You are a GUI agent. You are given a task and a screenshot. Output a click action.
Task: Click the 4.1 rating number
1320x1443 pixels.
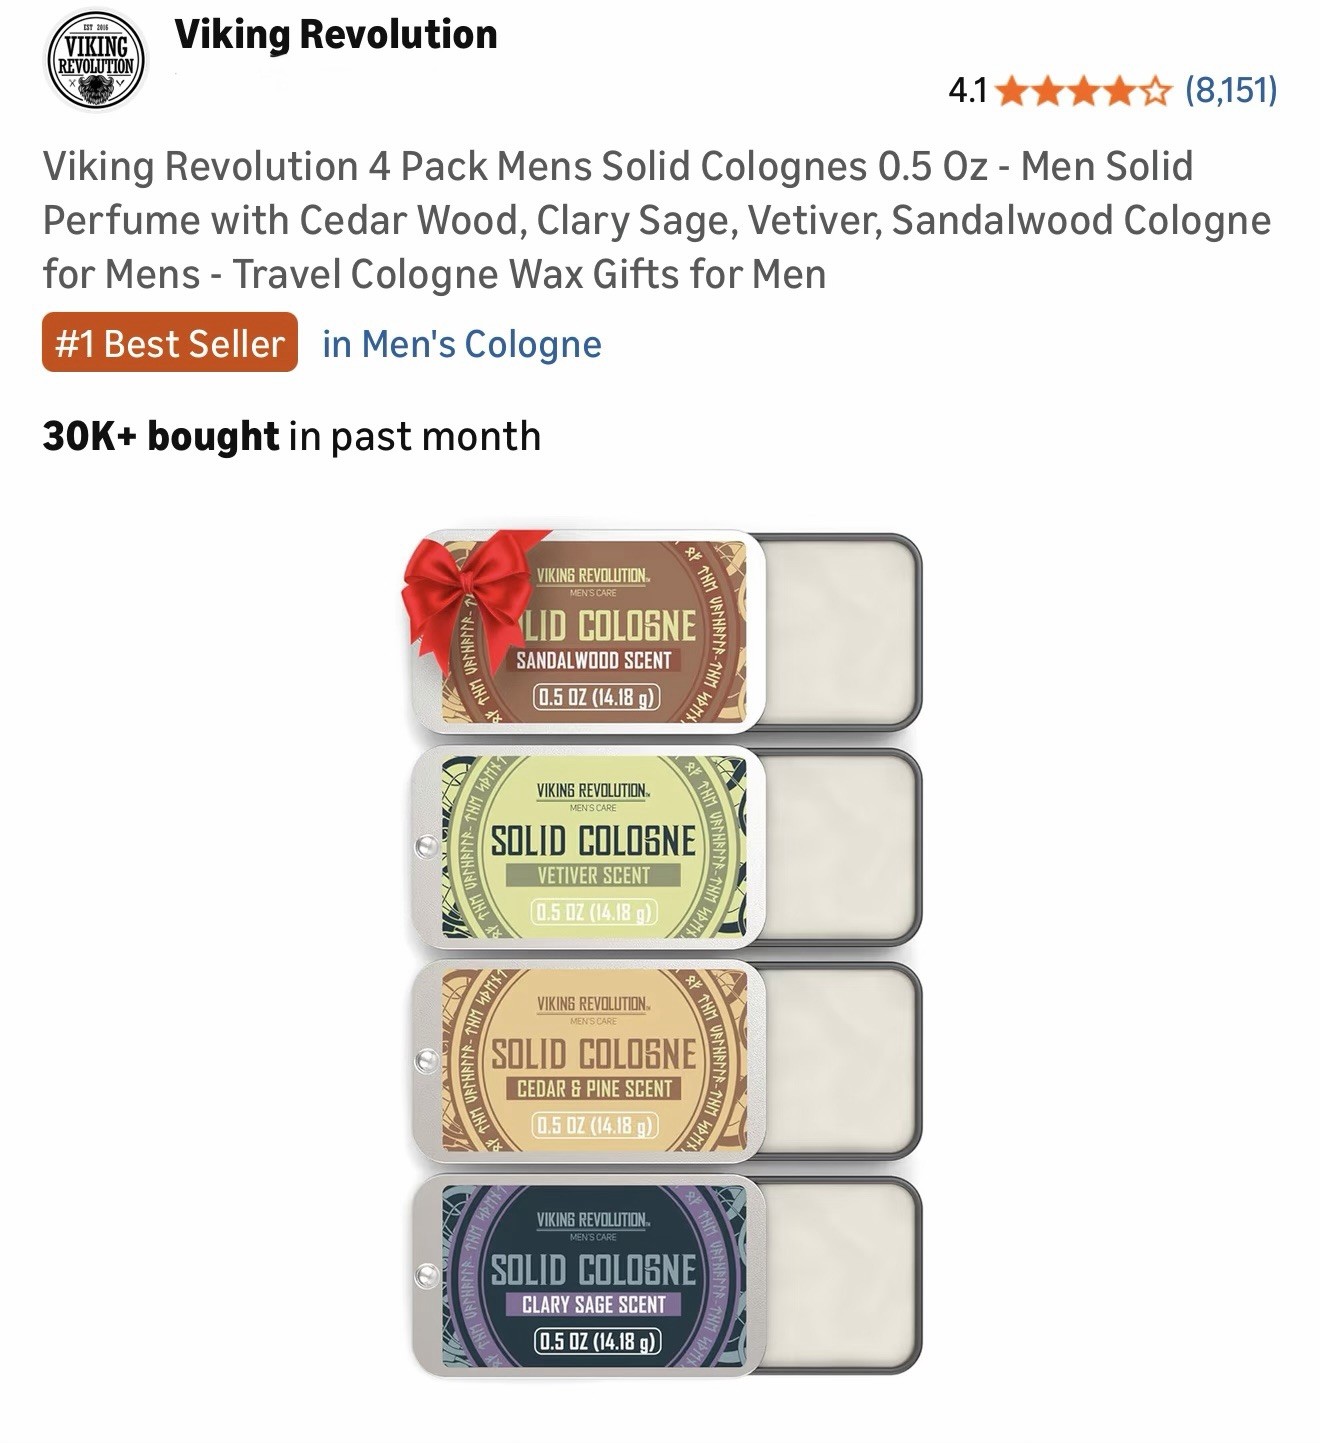tap(967, 91)
